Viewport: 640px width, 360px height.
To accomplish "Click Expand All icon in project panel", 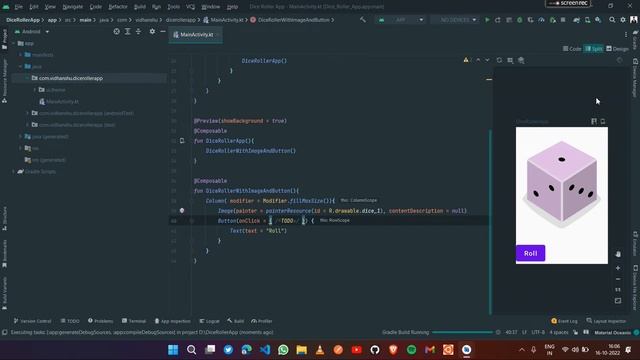I will (x=127, y=31).
